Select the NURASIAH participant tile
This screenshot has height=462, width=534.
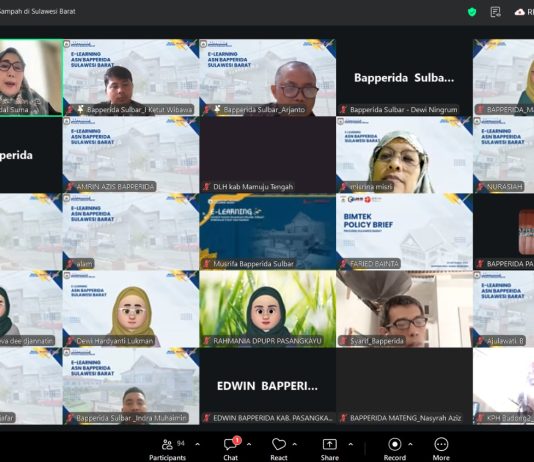(x=503, y=155)
